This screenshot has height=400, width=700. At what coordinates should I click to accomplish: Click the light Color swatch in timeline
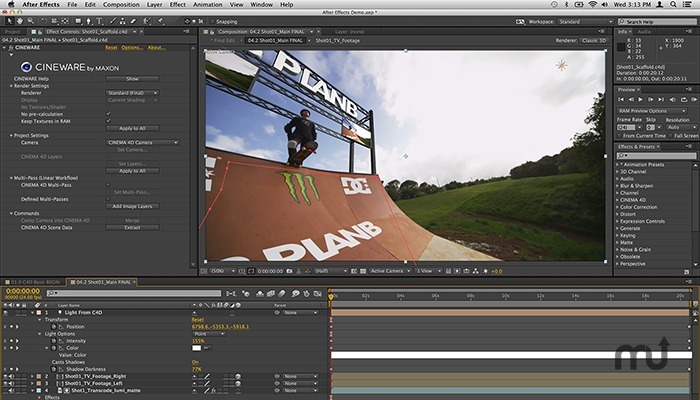click(197, 347)
